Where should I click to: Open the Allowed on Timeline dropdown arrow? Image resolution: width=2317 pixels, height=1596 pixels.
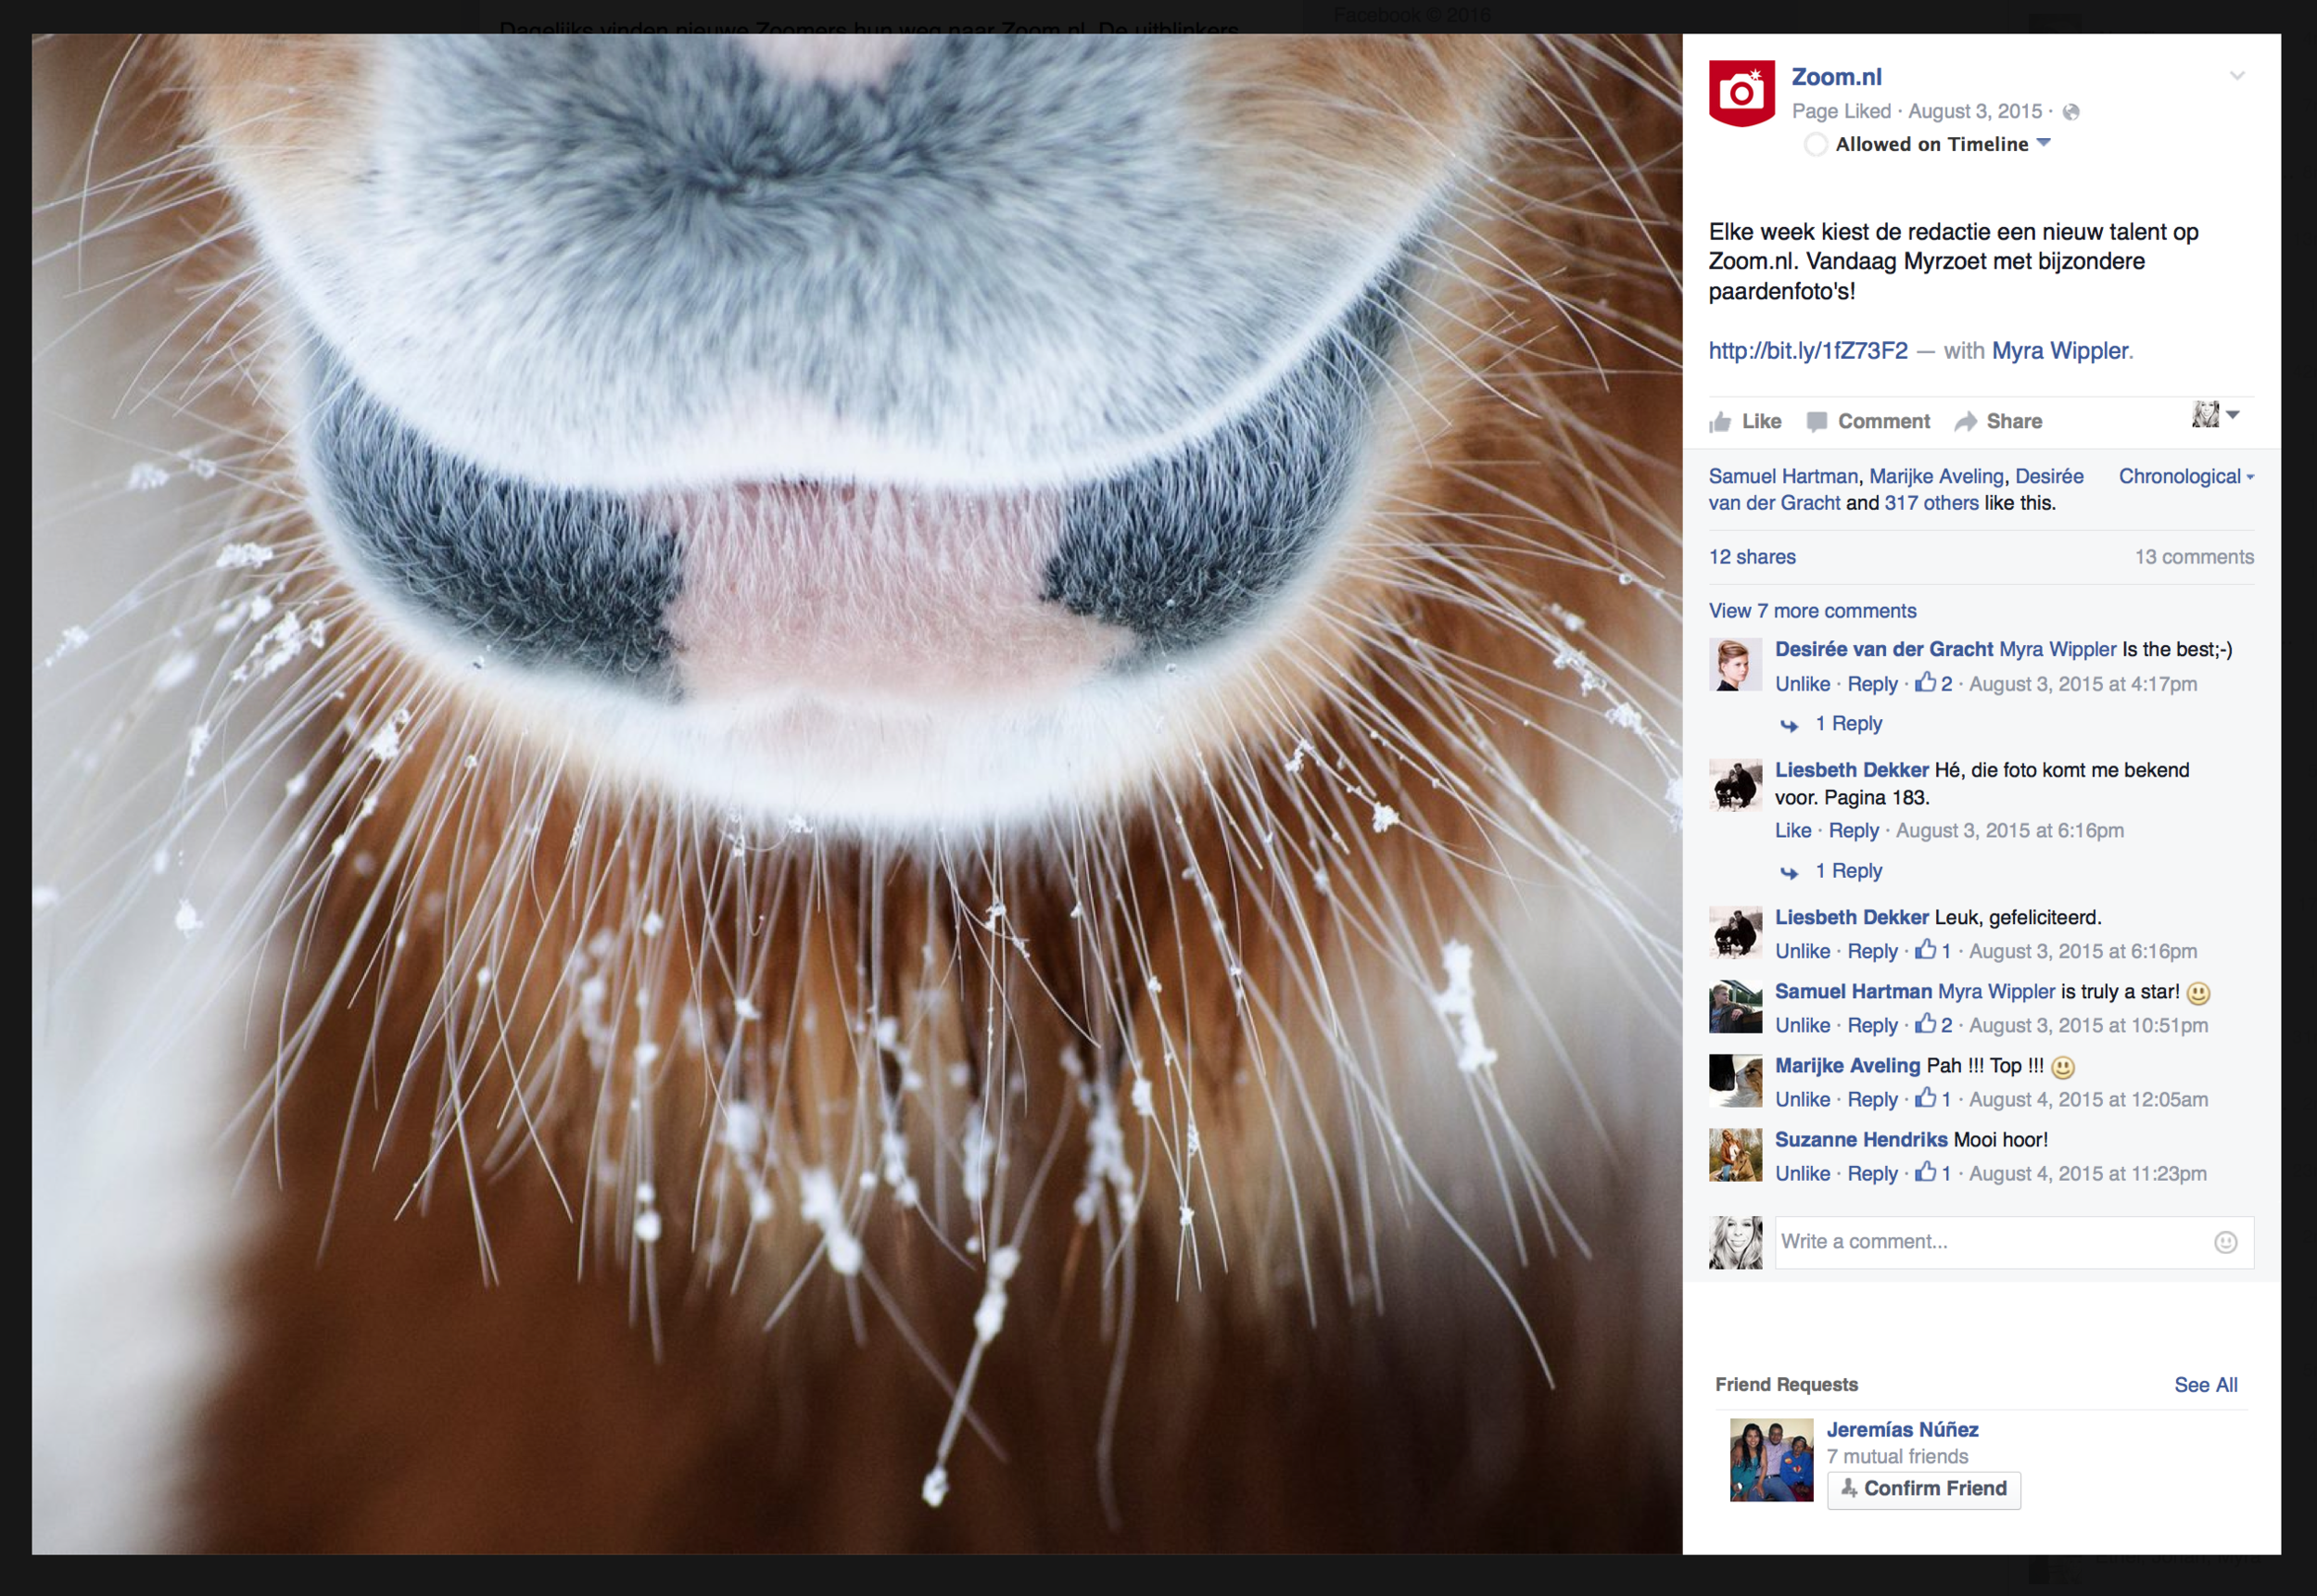[2043, 143]
